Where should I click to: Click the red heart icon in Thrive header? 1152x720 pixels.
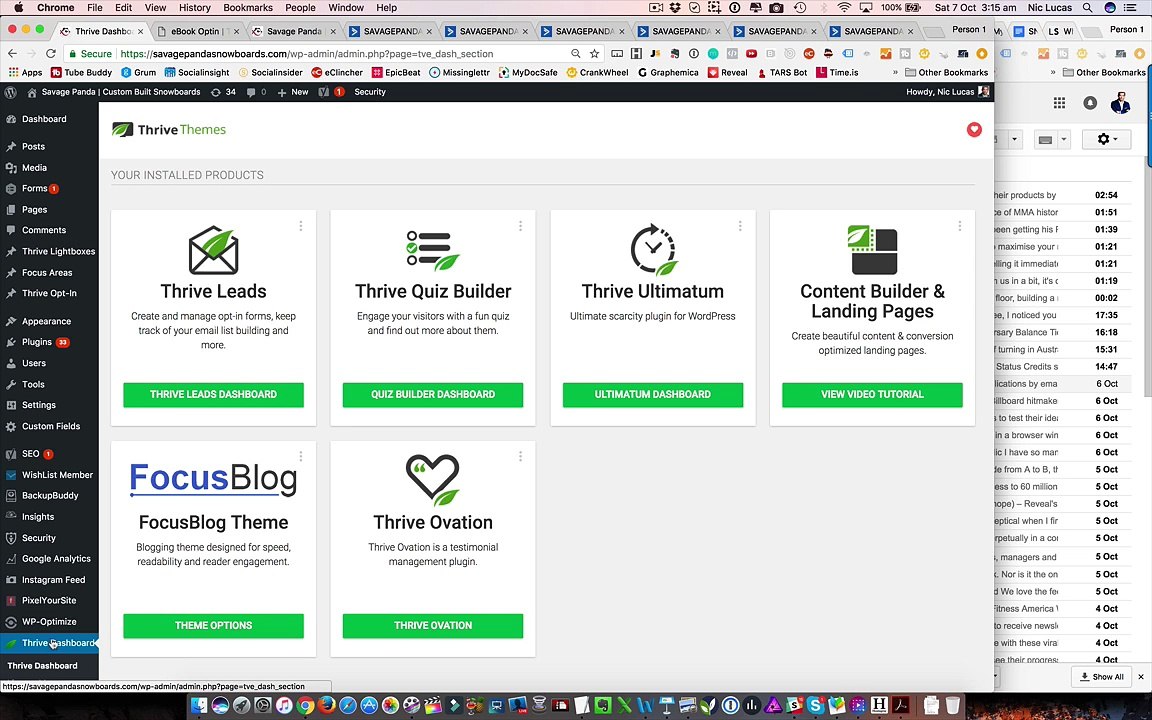974,130
